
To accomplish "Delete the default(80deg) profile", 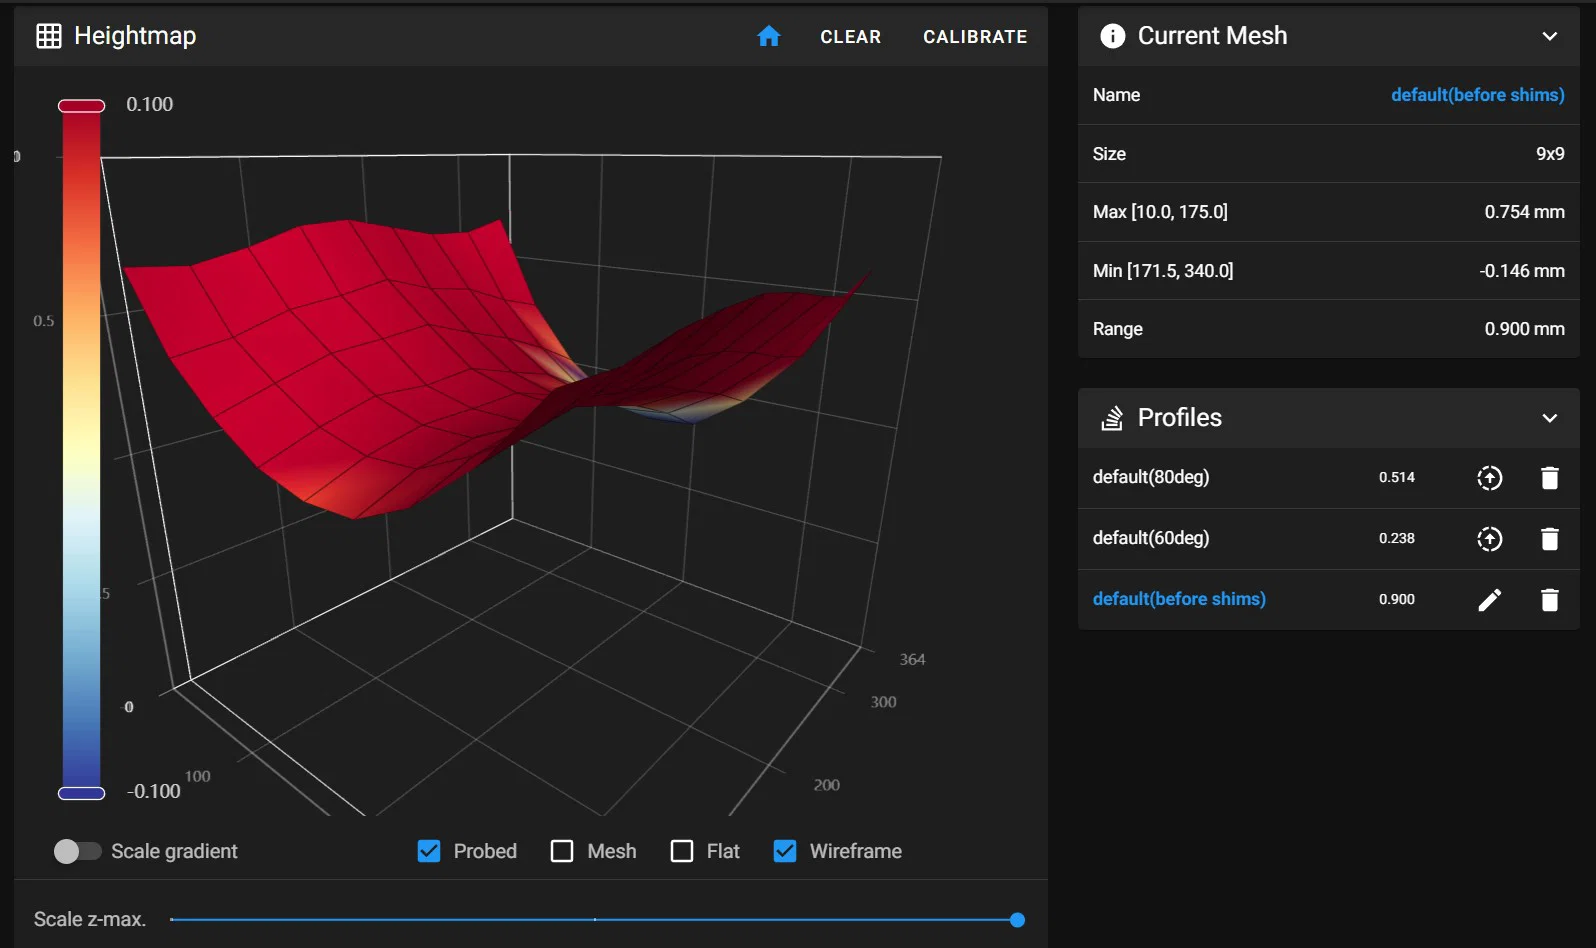I will (1549, 478).
